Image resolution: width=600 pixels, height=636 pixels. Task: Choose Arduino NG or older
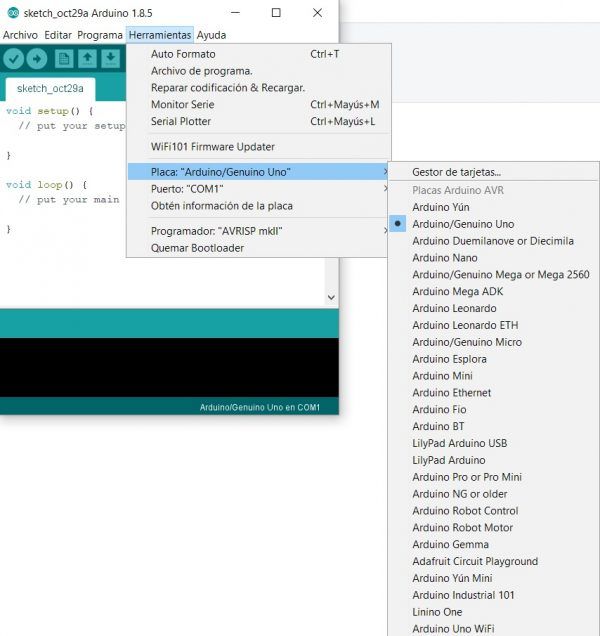pos(494,494)
